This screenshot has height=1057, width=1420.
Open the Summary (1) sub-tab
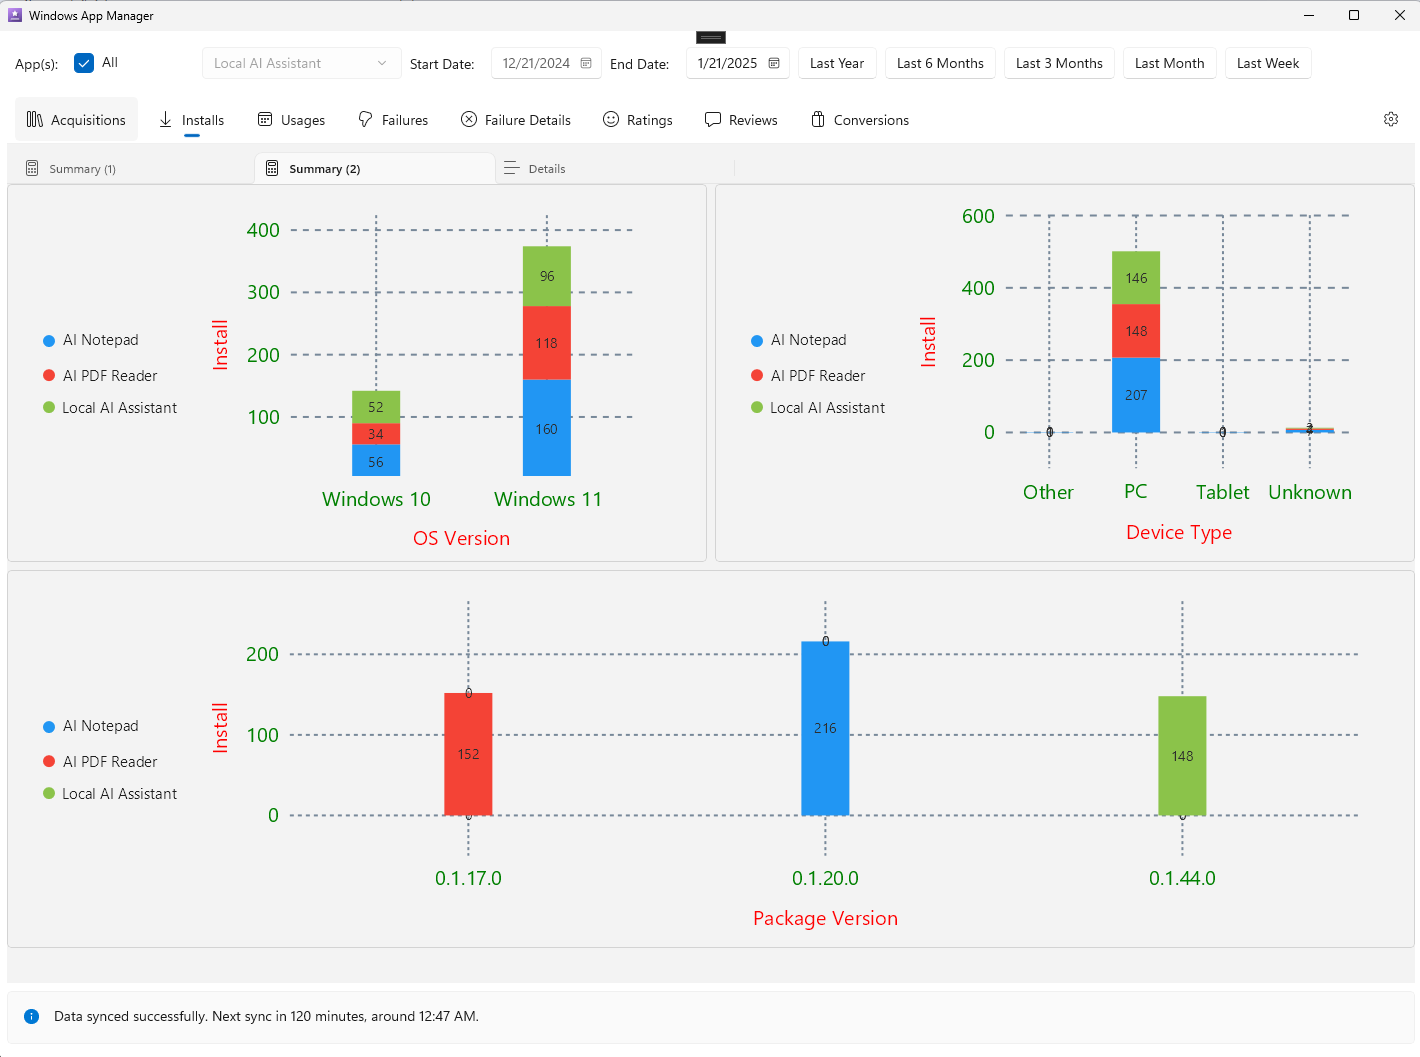71,169
